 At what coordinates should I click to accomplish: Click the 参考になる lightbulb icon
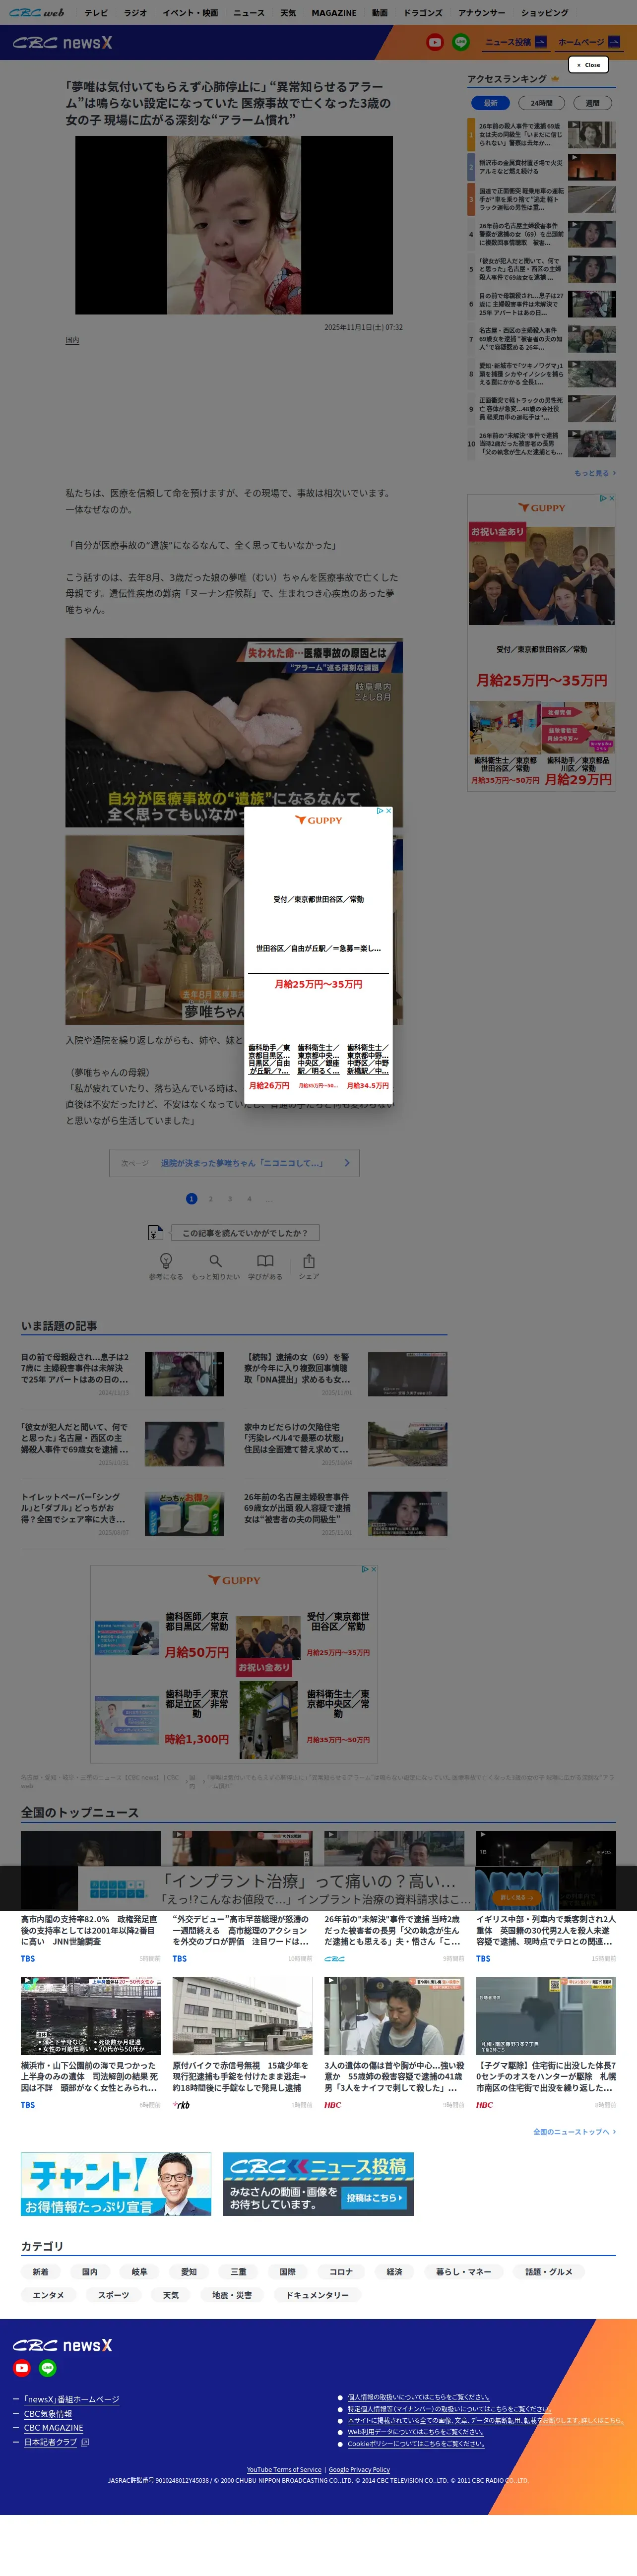166,1261
